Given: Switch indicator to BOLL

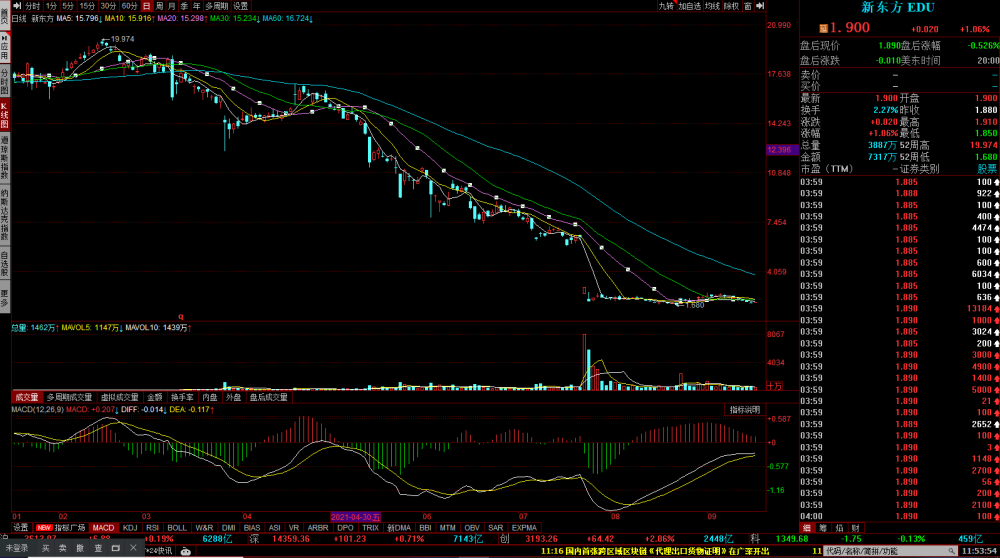Looking at the screenshot, I should [x=177, y=527].
